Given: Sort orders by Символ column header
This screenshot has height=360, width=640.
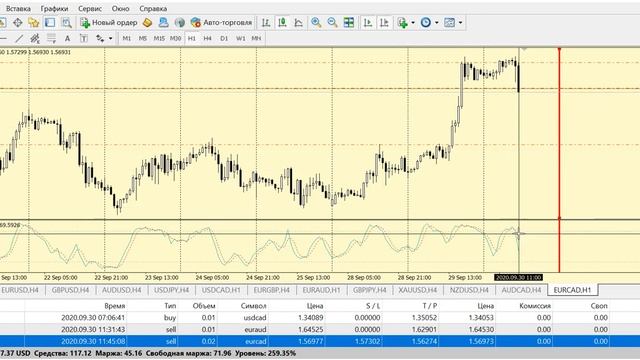Looking at the screenshot, I should (253, 306).
